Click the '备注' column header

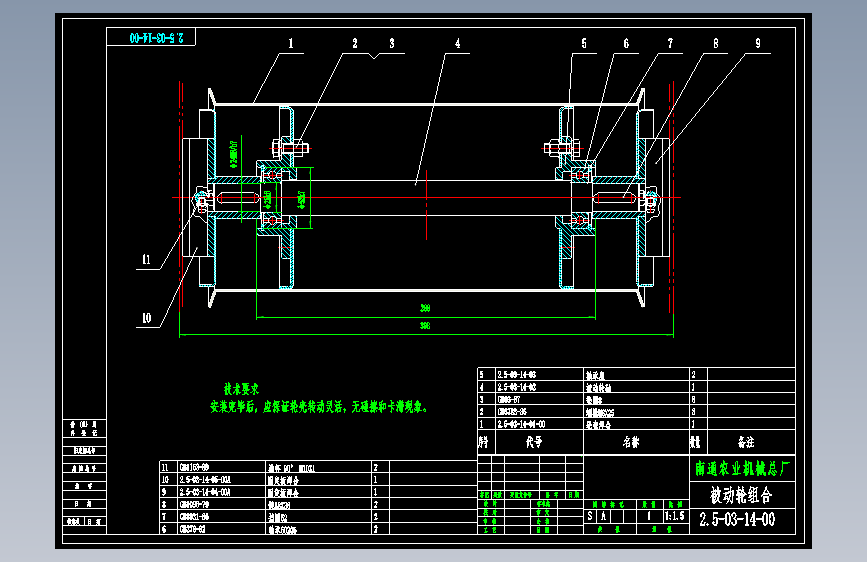[x=746, y=442]
